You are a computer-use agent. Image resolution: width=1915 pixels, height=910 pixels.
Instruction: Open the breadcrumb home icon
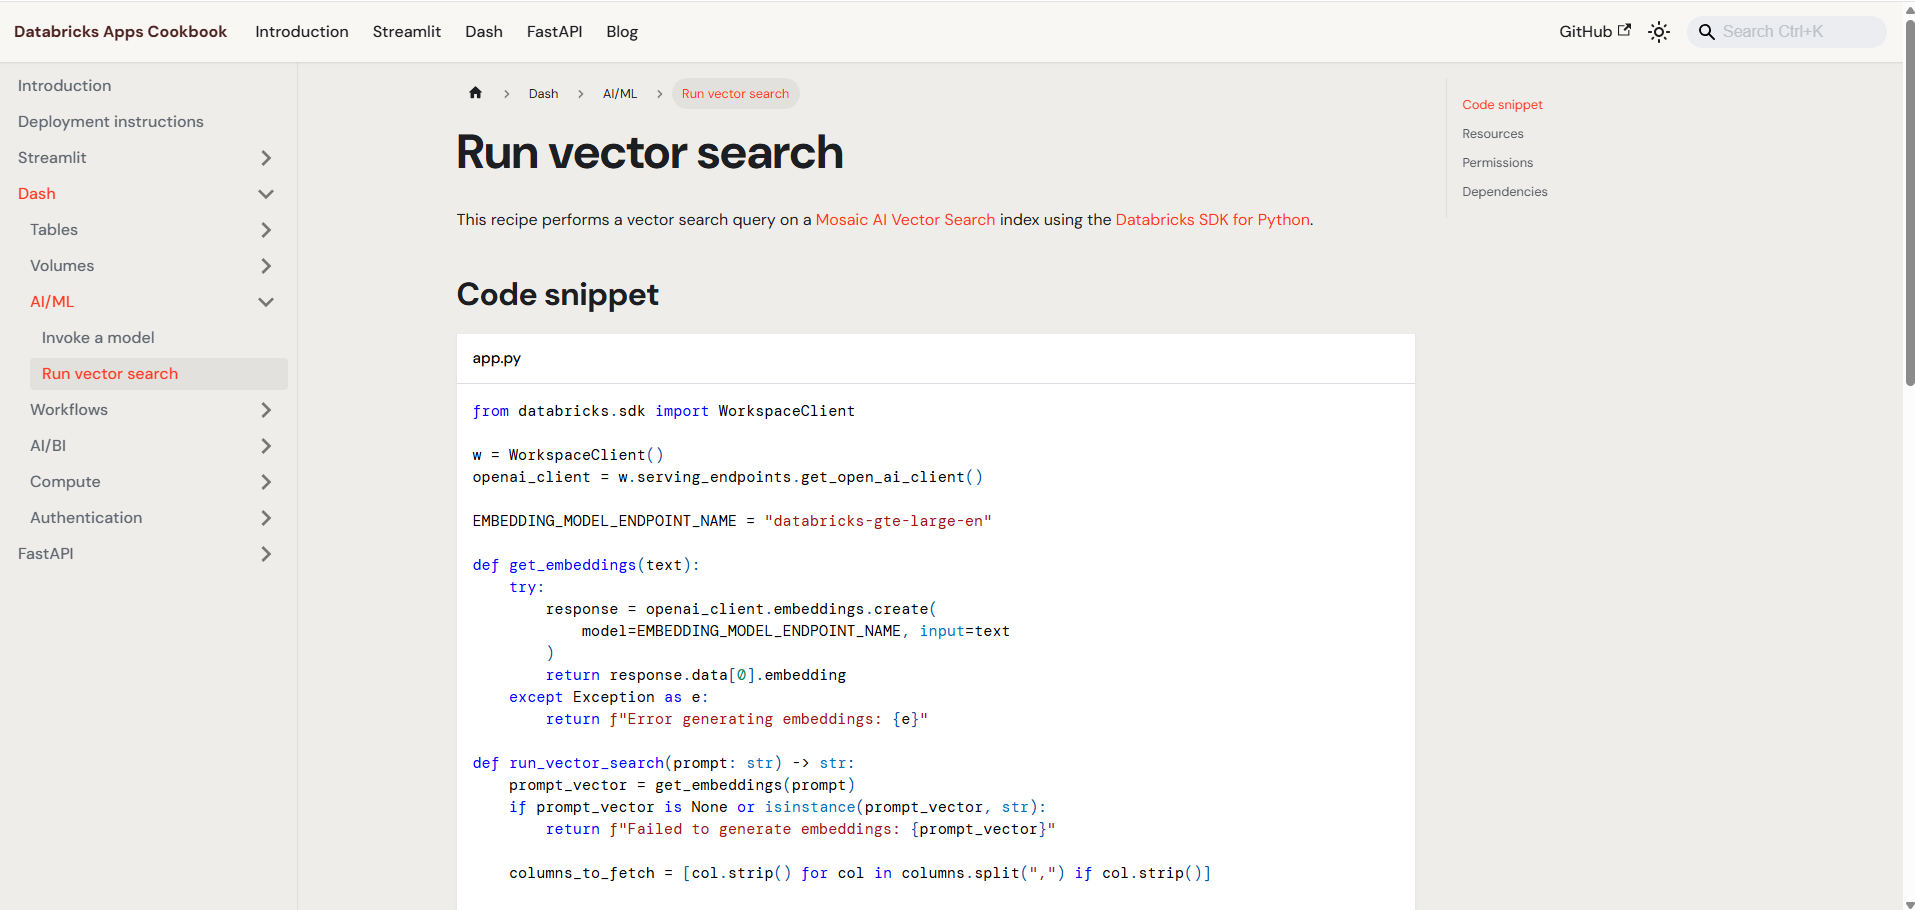(x=475, y=93)
